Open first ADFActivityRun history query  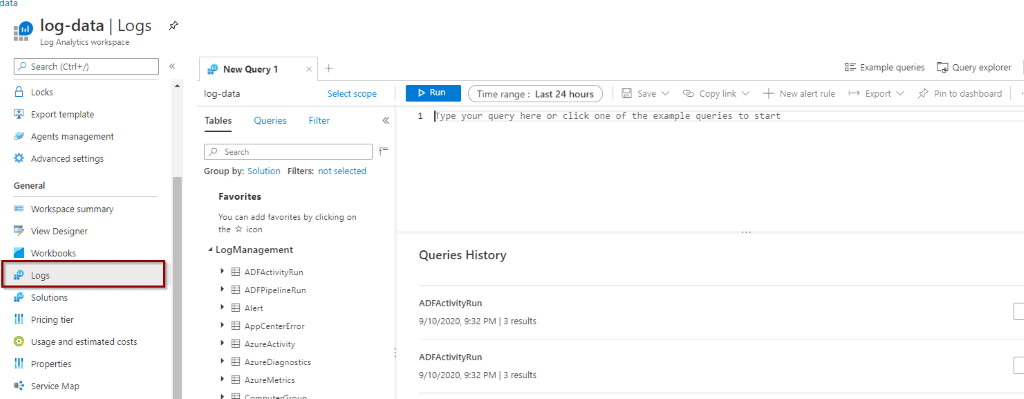click(x=450, y=303)
